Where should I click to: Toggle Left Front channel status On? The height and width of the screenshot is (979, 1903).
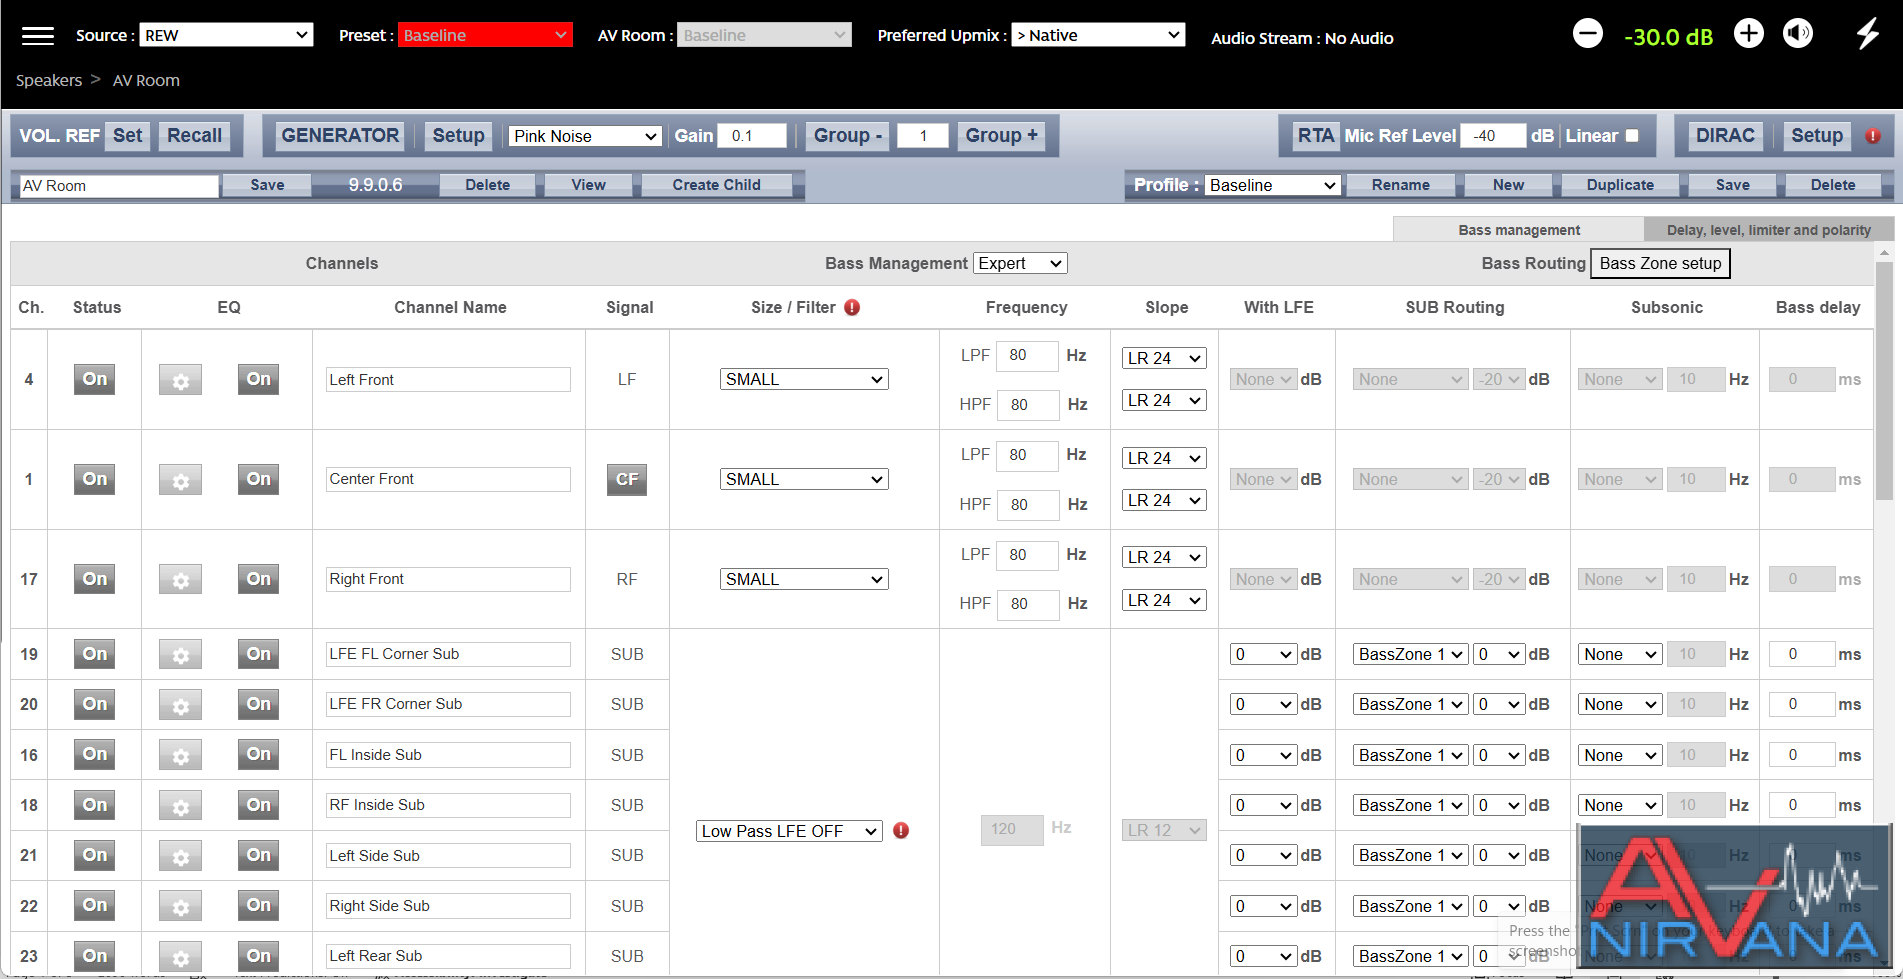tap(95, 379)
